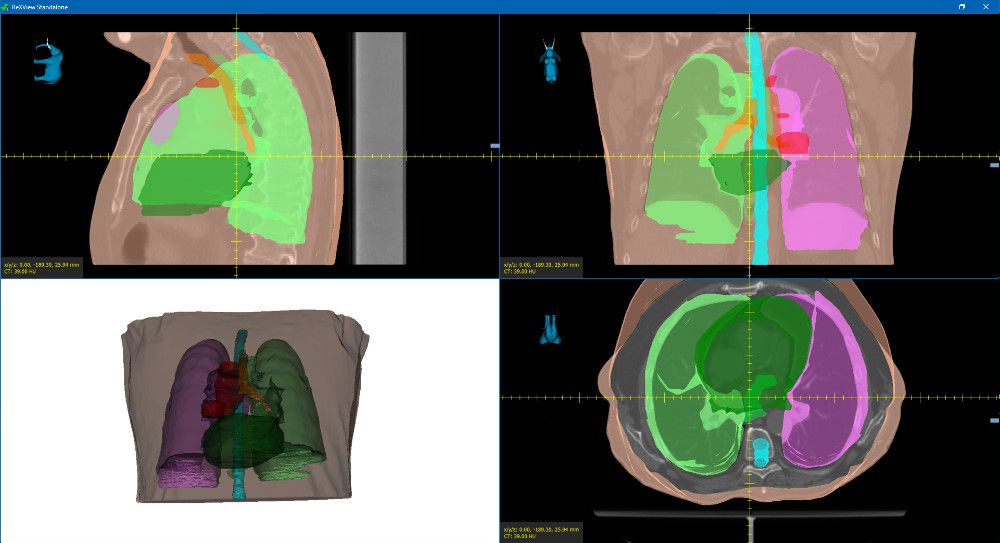This screenshot has width=1000, height=543.
Task: Pick the red structure in the coronal view
Action: (791, 141)
